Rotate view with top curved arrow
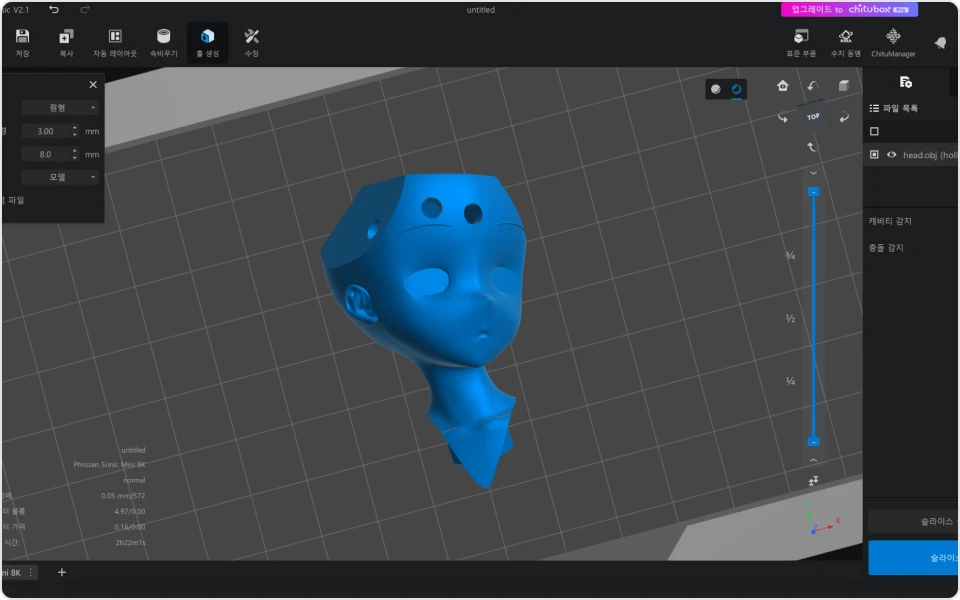The height and width of the screenshot is (600, 960). click(812, 86)
